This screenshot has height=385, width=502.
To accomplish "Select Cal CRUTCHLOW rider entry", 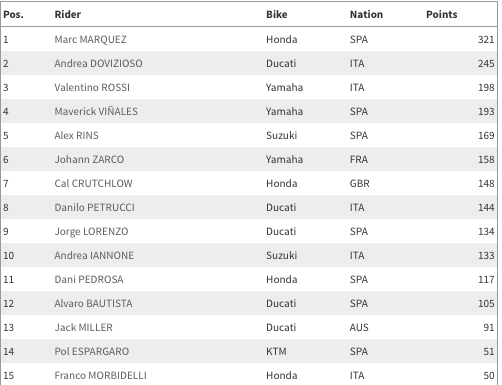I will pyautogui.click(x=93, y=183).
